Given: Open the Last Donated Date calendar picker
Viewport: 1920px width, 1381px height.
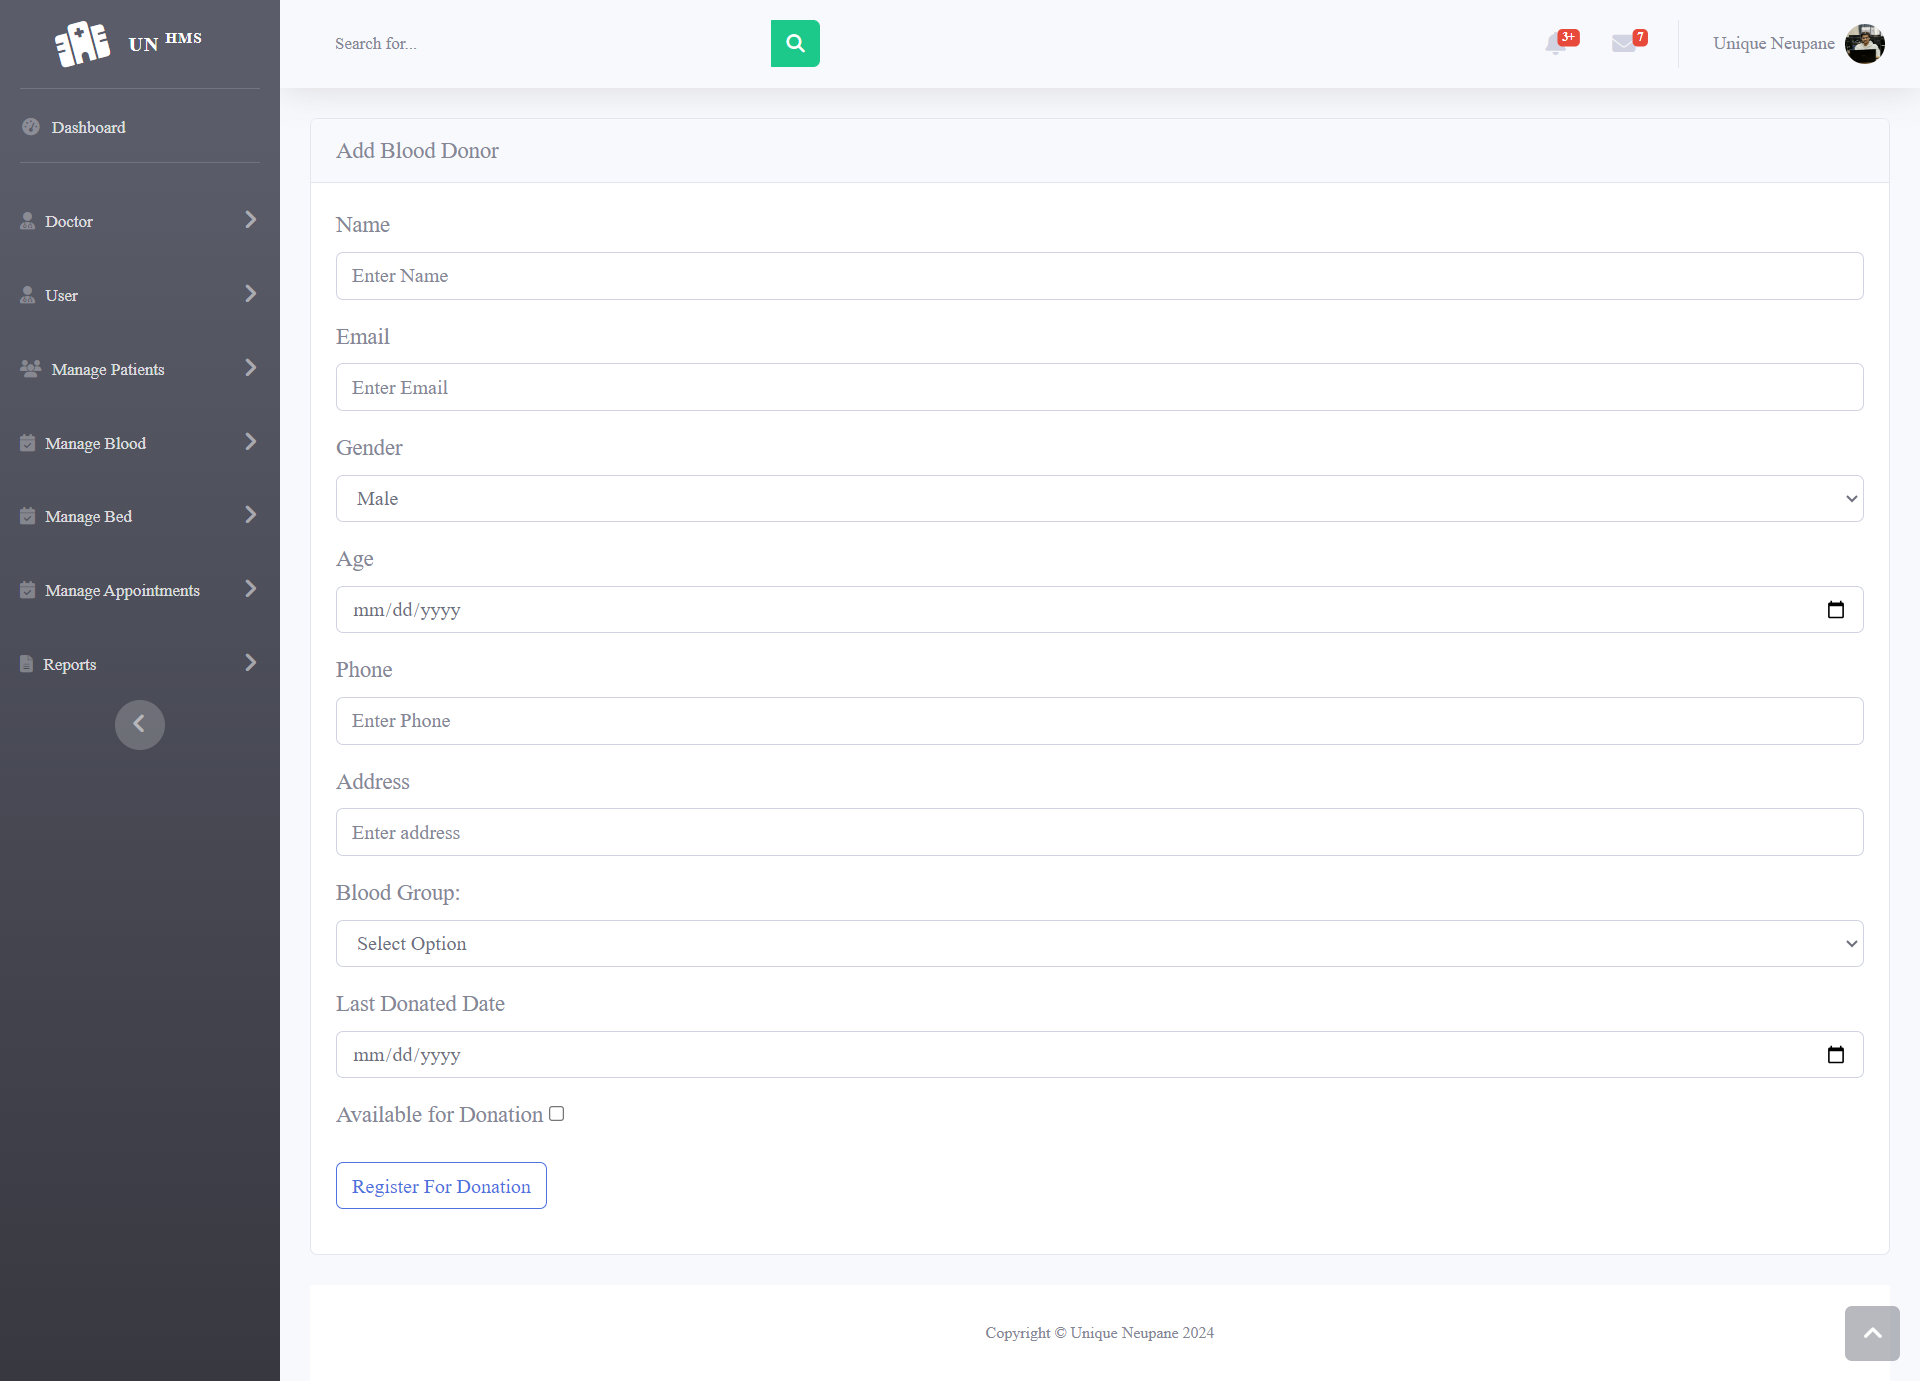Looking at the screenshot, I should point(1836,1053).
